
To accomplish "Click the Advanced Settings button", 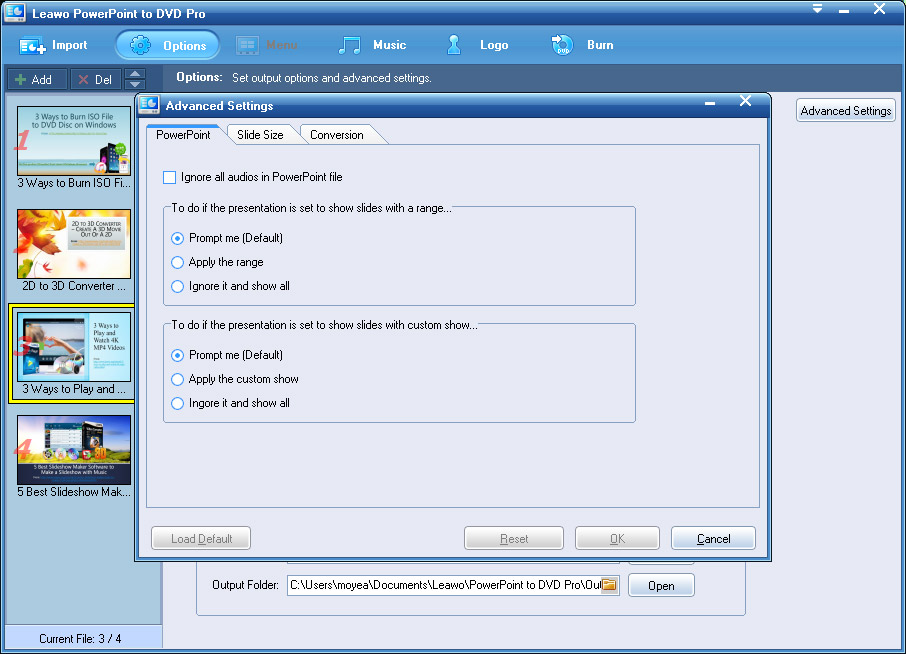I will click(845, 111).
